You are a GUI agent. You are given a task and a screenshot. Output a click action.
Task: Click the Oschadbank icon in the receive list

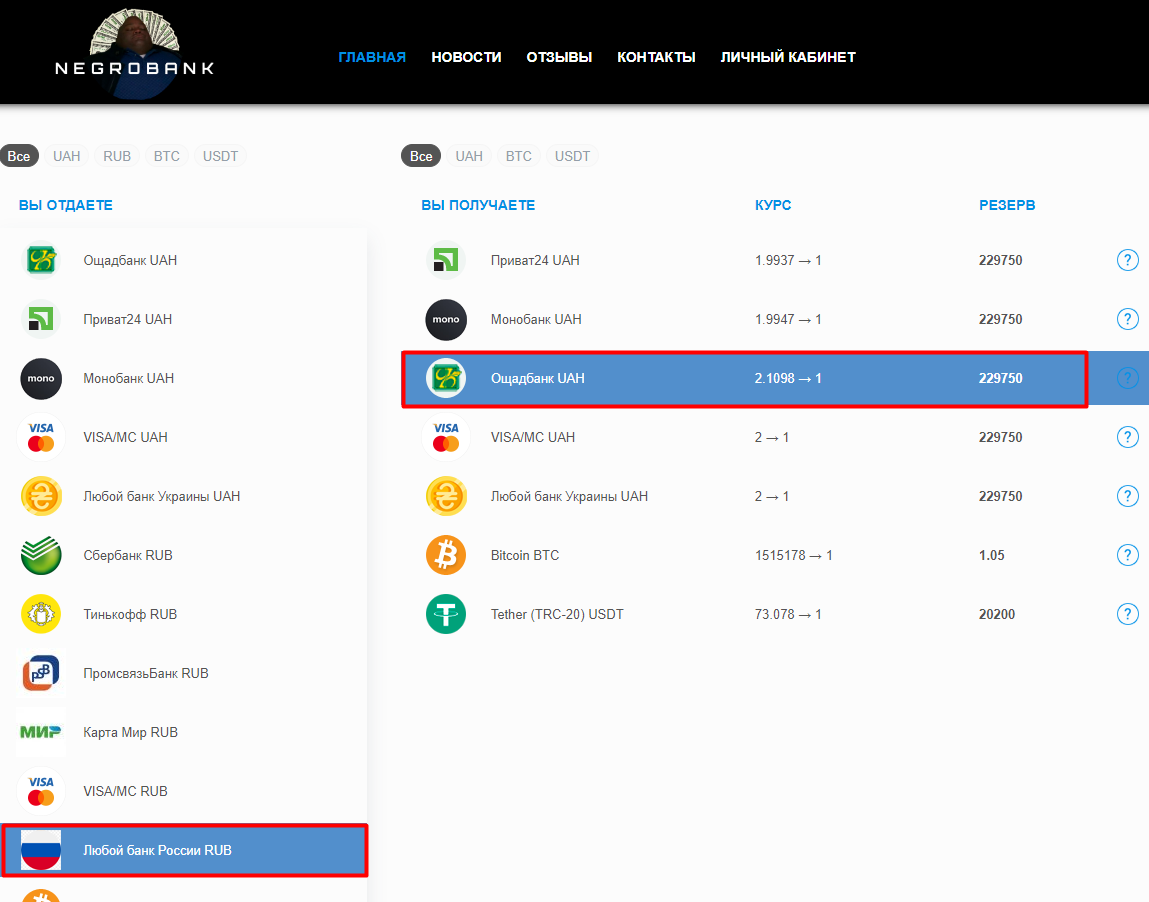click(x=446, y=379)
